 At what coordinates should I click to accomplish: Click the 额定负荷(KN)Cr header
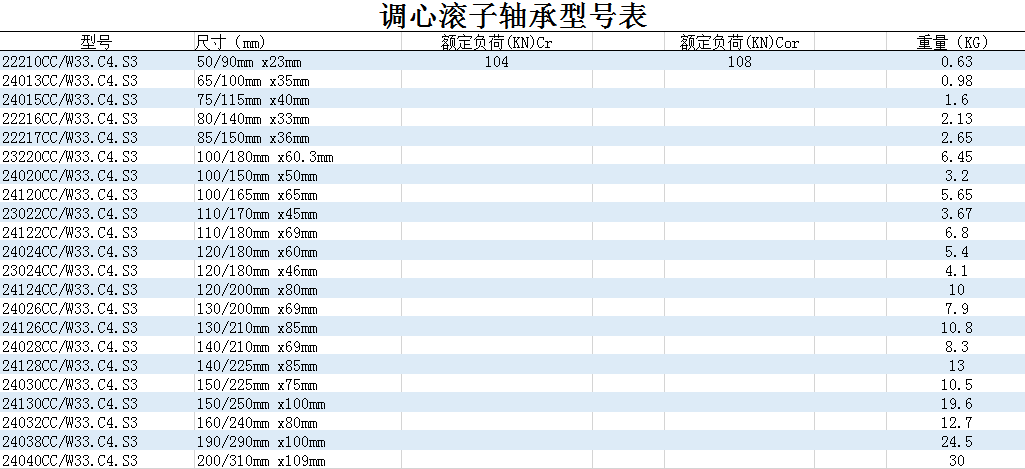tap(496, 43)
